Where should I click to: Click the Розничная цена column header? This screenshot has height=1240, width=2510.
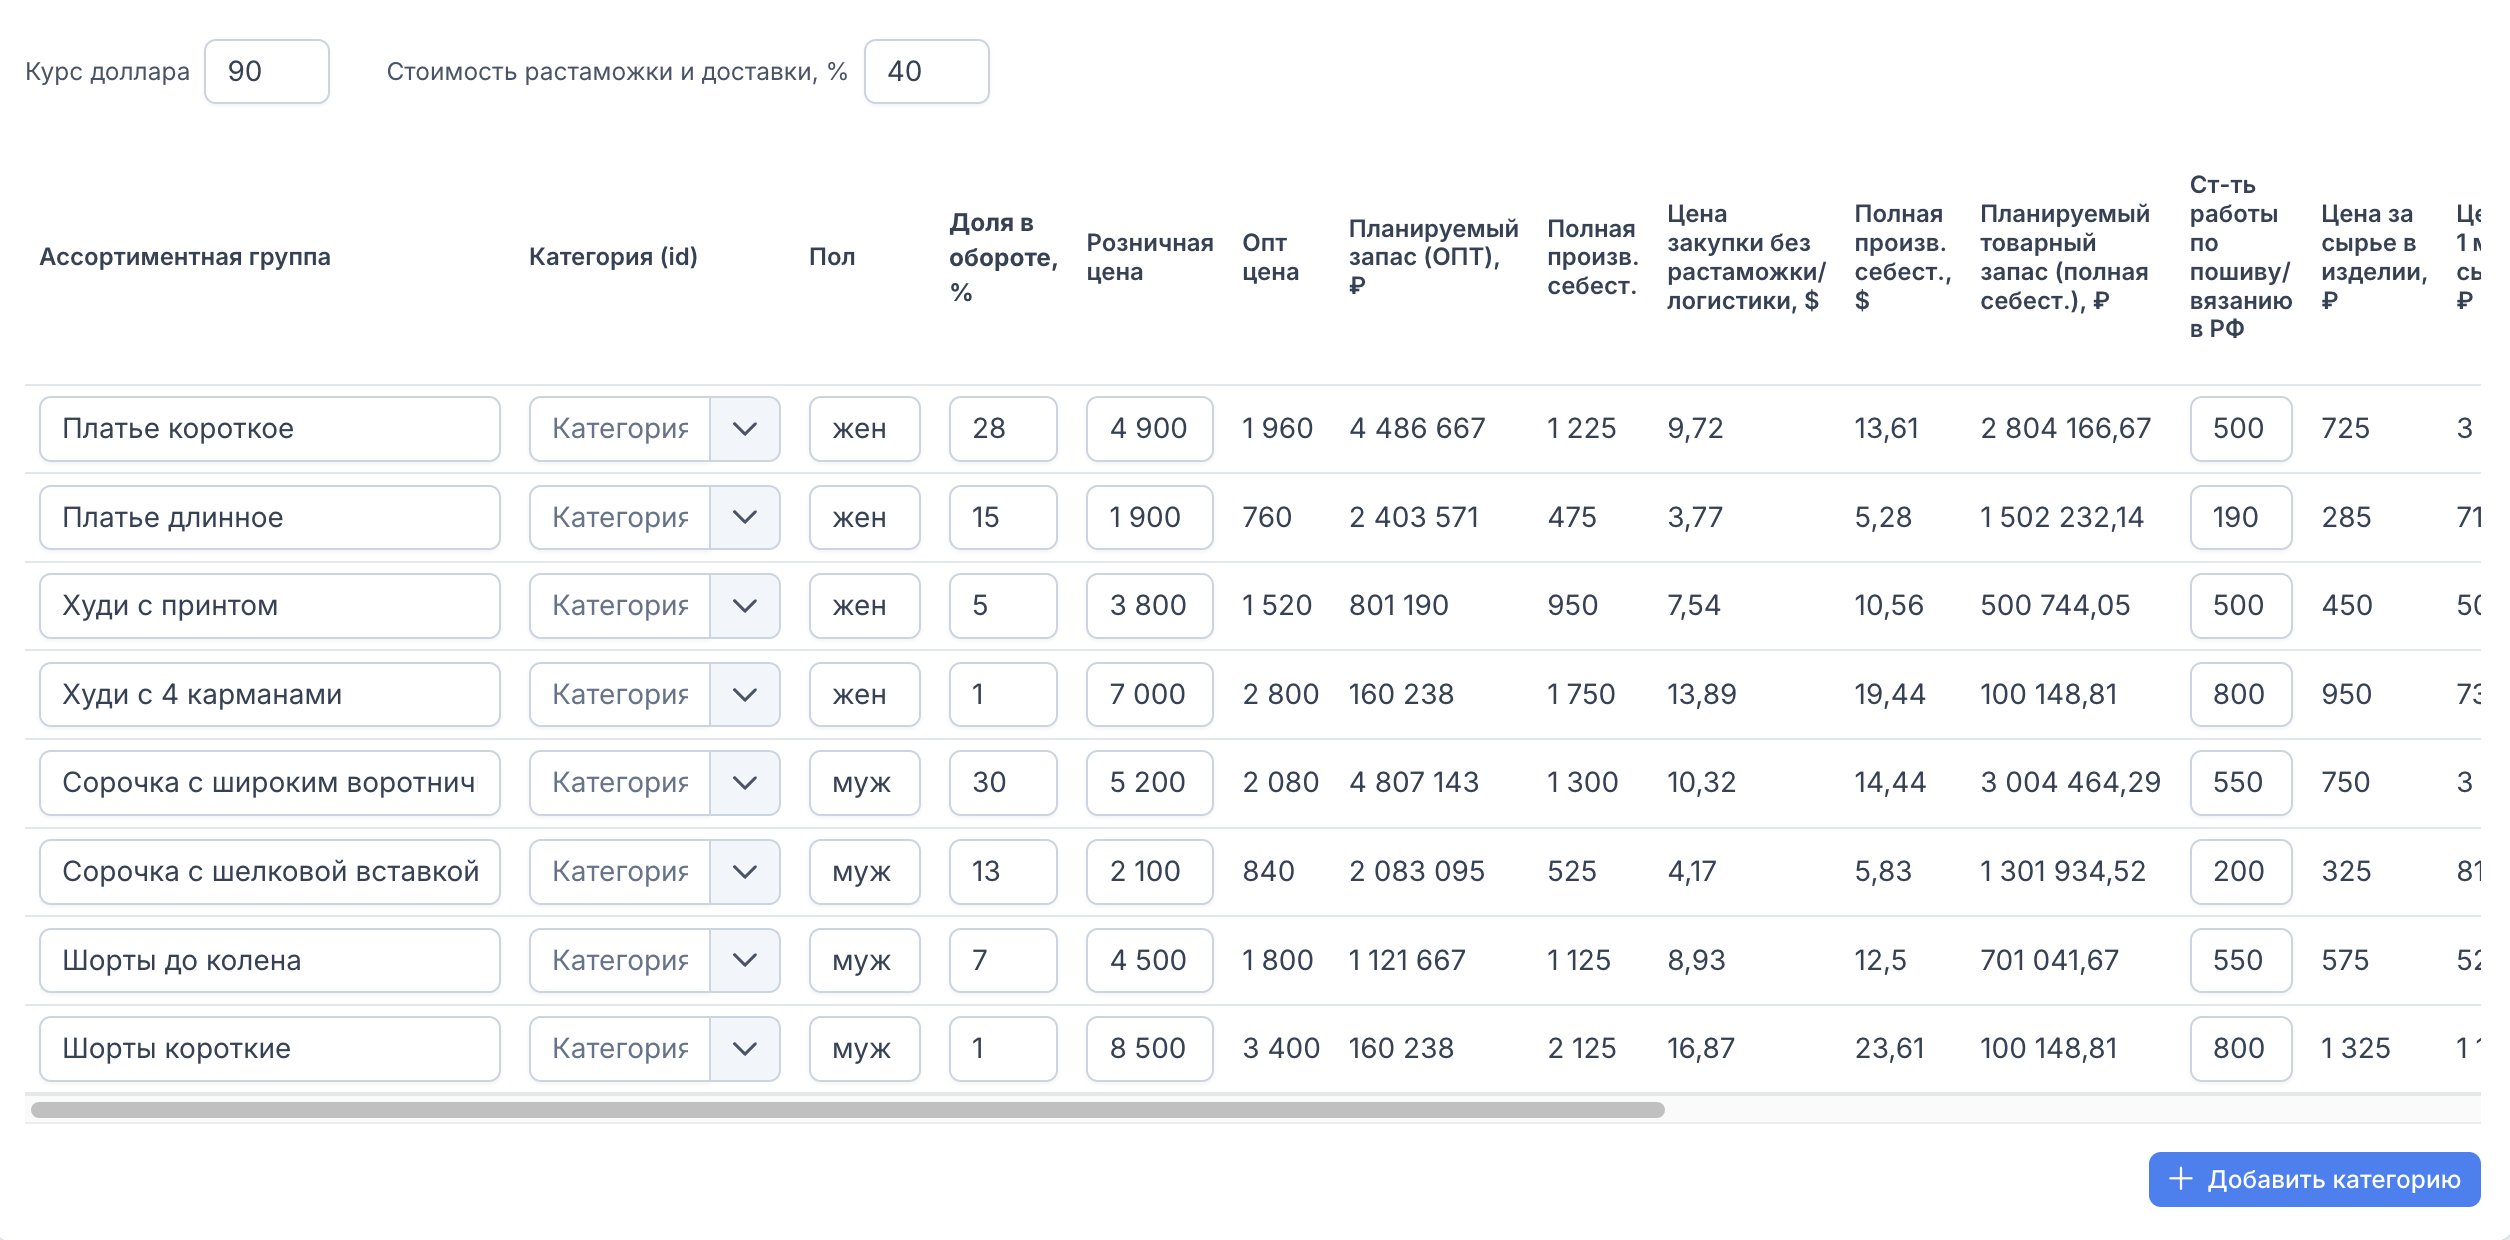tap(1150, 257)
